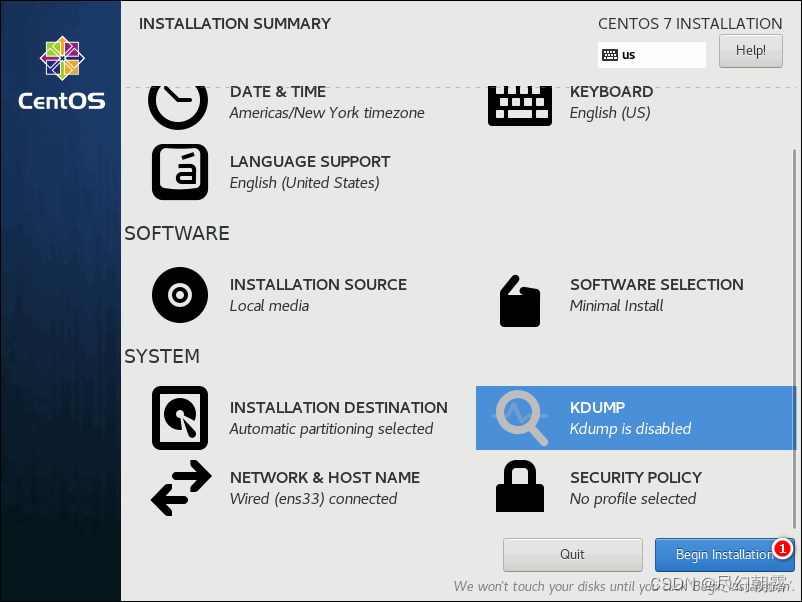Open Kdump magnifier icon
This screenshot has height=602, width=802.
pyautogui.click(x=520, y=418)
